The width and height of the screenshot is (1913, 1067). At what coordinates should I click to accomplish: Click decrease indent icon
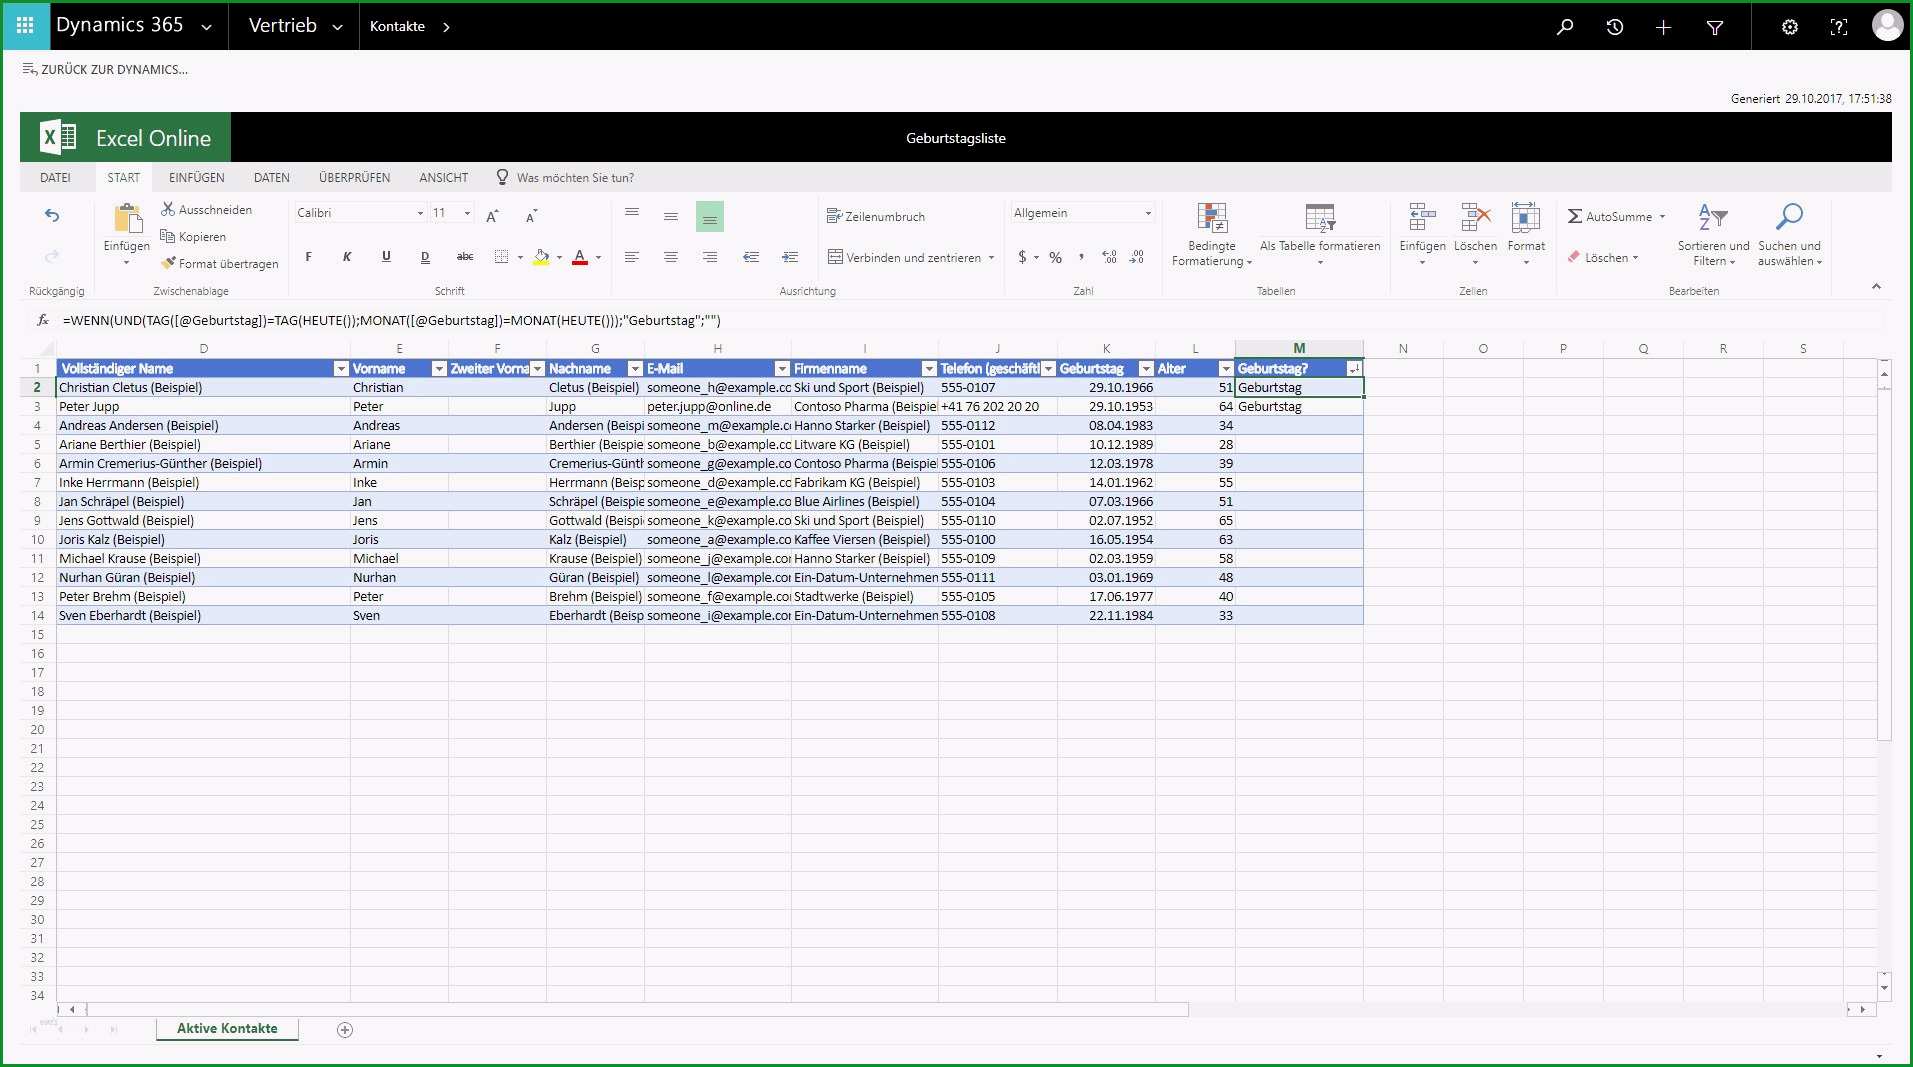pos(750,257)
